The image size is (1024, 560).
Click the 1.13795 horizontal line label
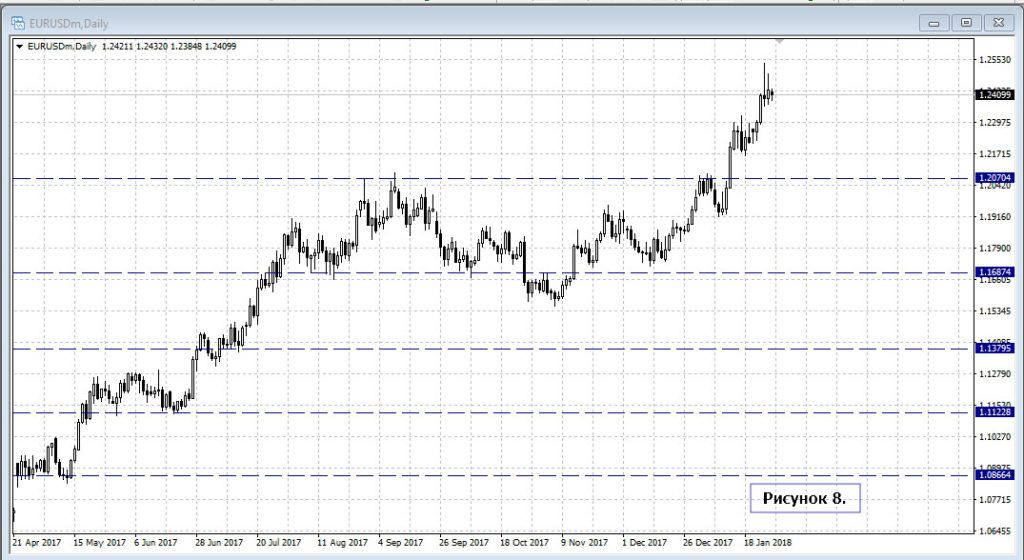tap(994, 349)
